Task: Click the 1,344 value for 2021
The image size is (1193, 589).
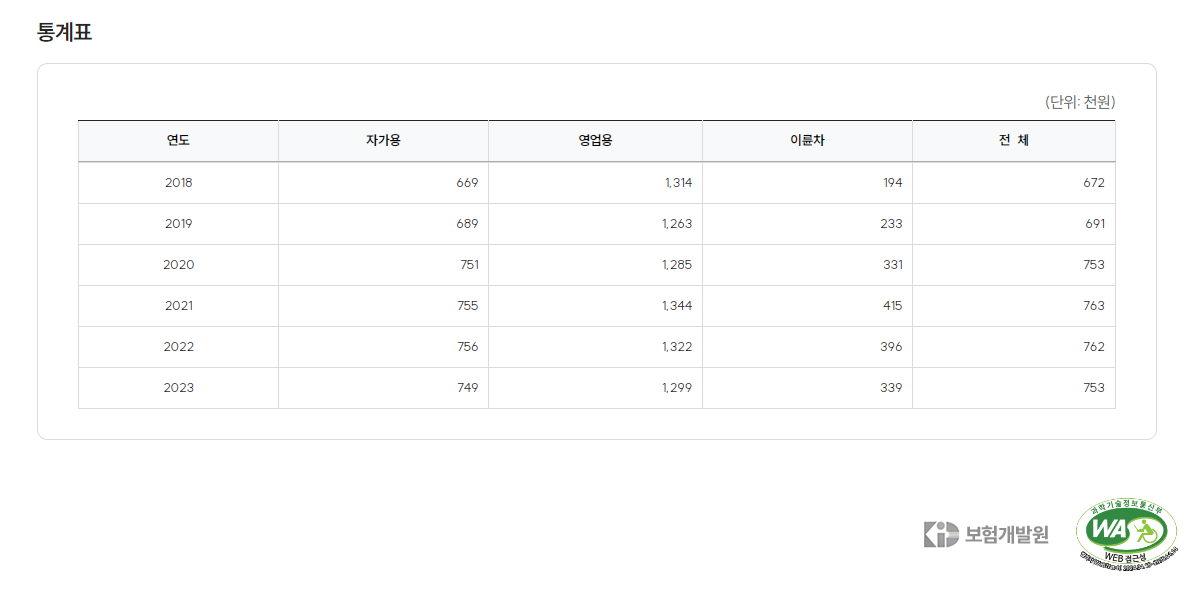Action: [677, 306]
